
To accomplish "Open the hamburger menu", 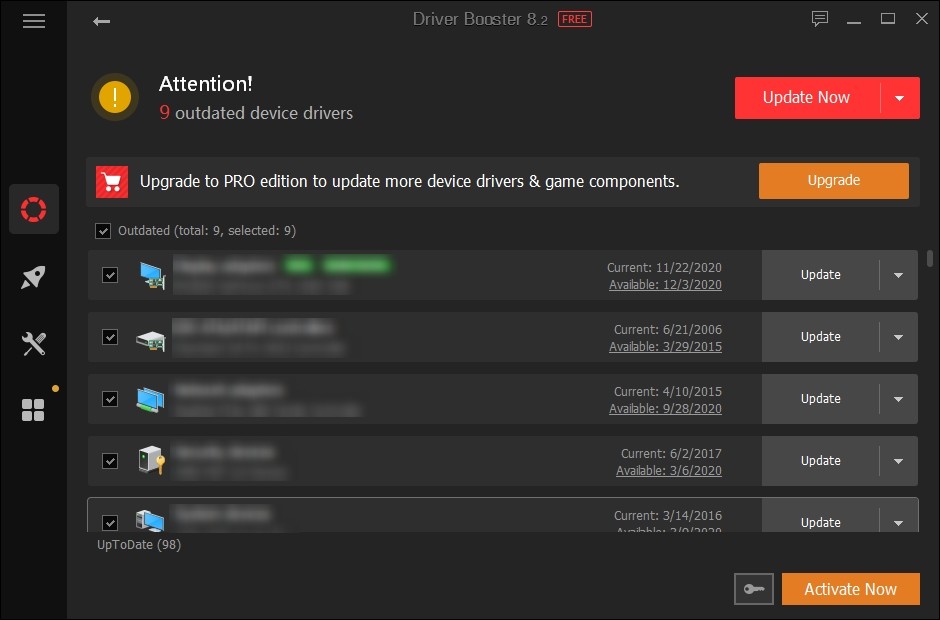I will 34,21.
